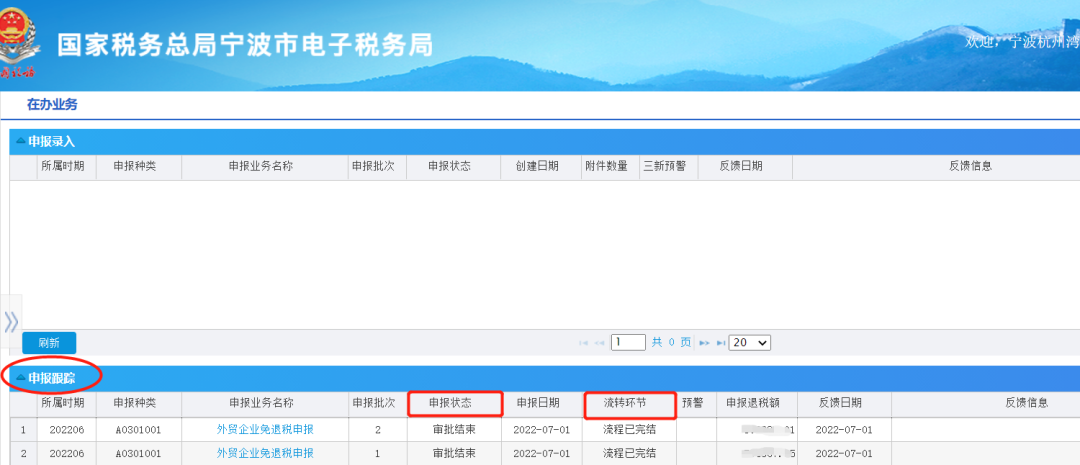This screenshot has height=465, width=1080.
Task: Select A0301001 cell in row 1
Action: point(138,430)
